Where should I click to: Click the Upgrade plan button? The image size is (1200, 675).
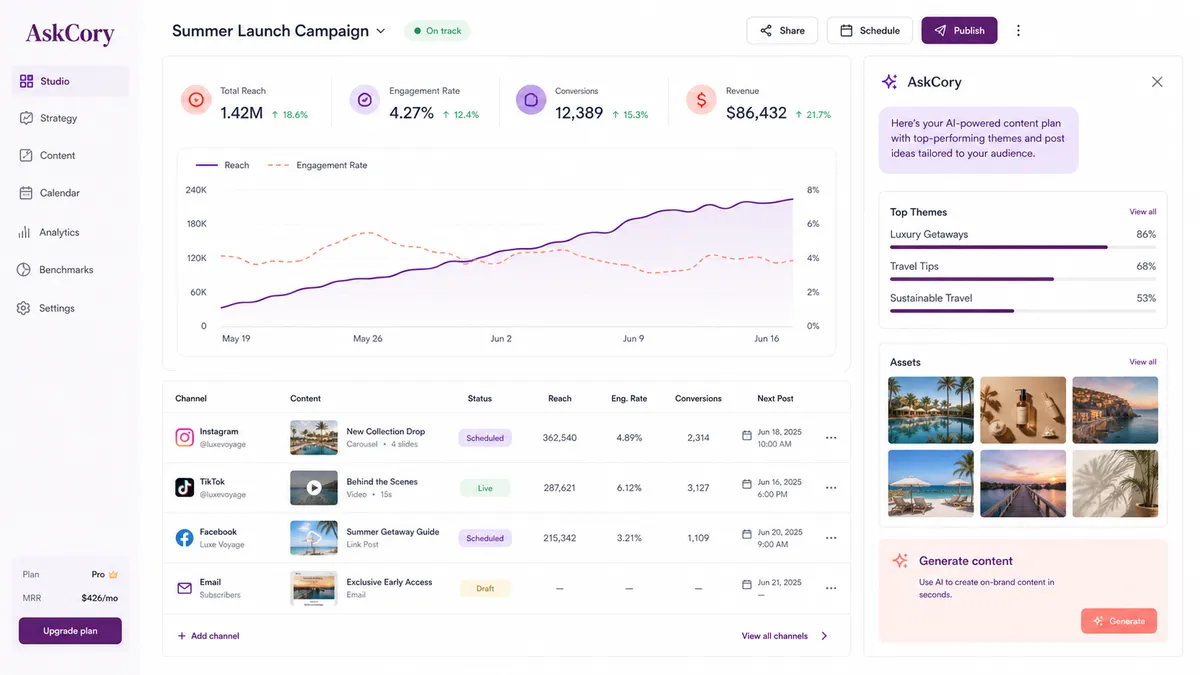[70, 631]
